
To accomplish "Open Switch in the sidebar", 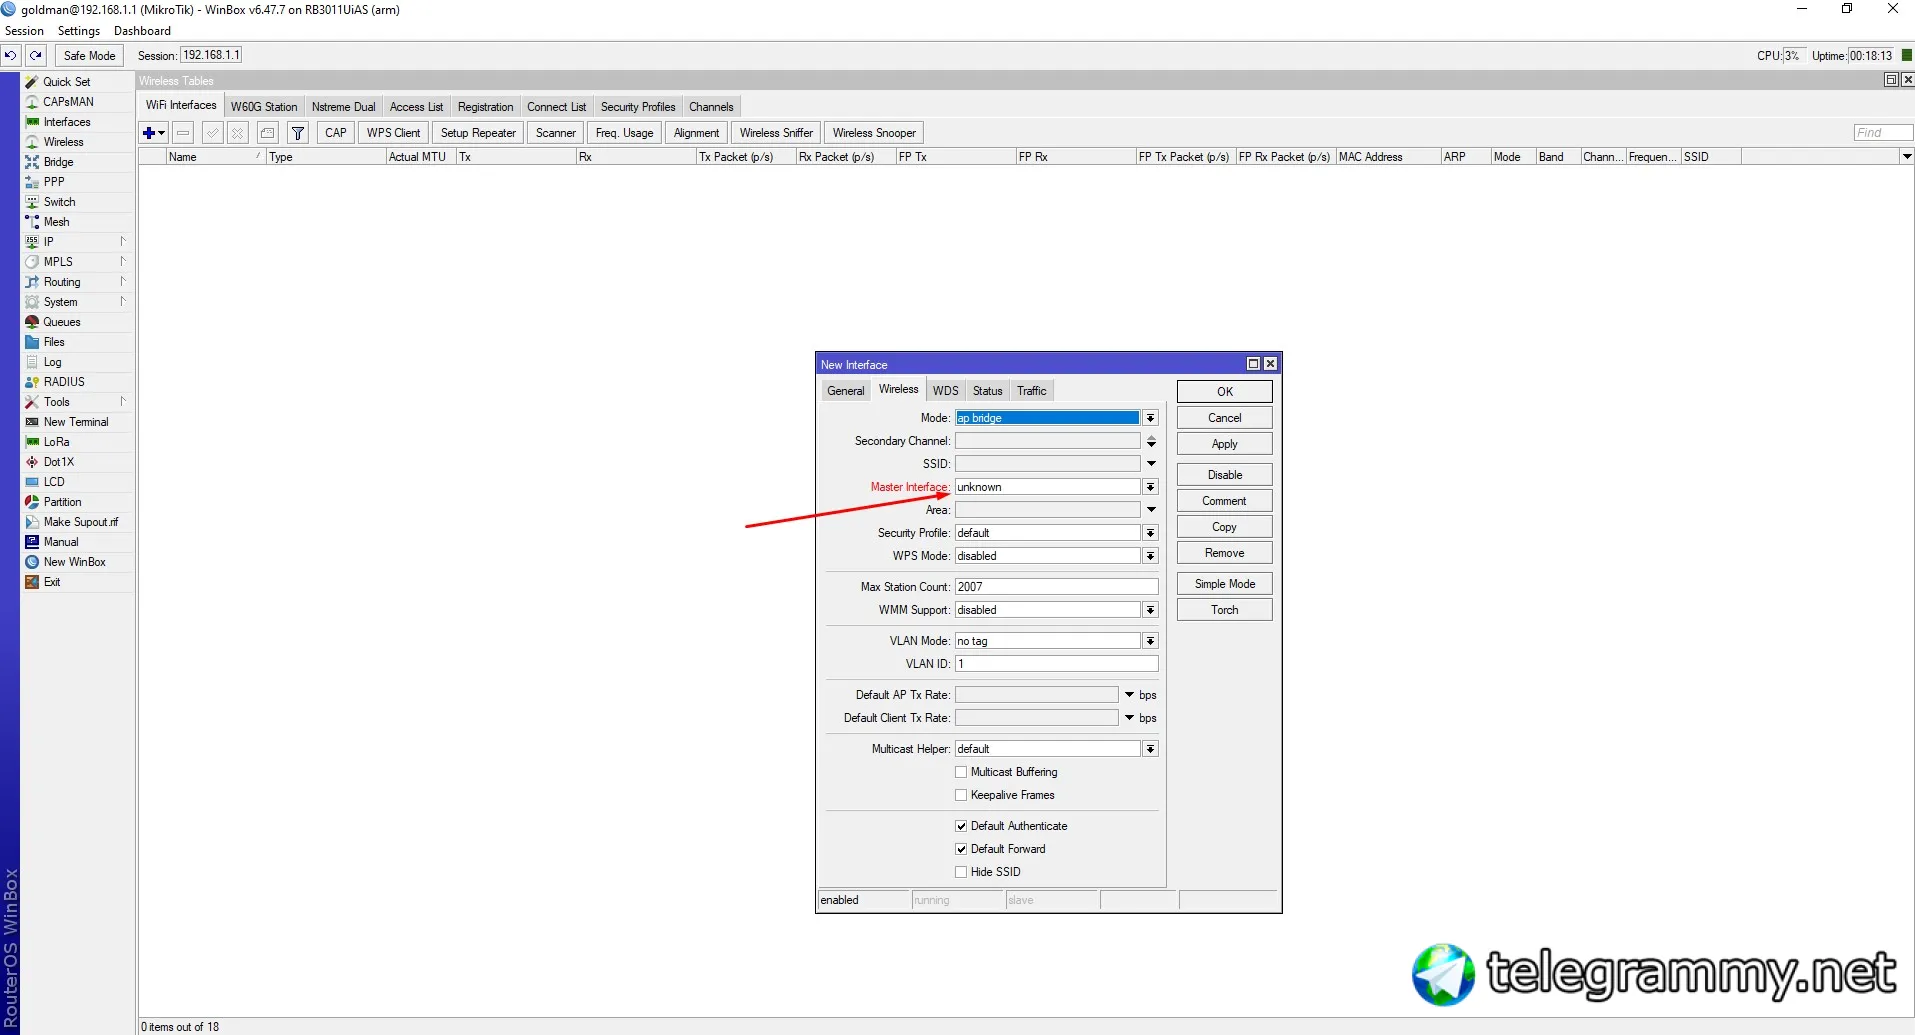I will click(x=59, y=202).
